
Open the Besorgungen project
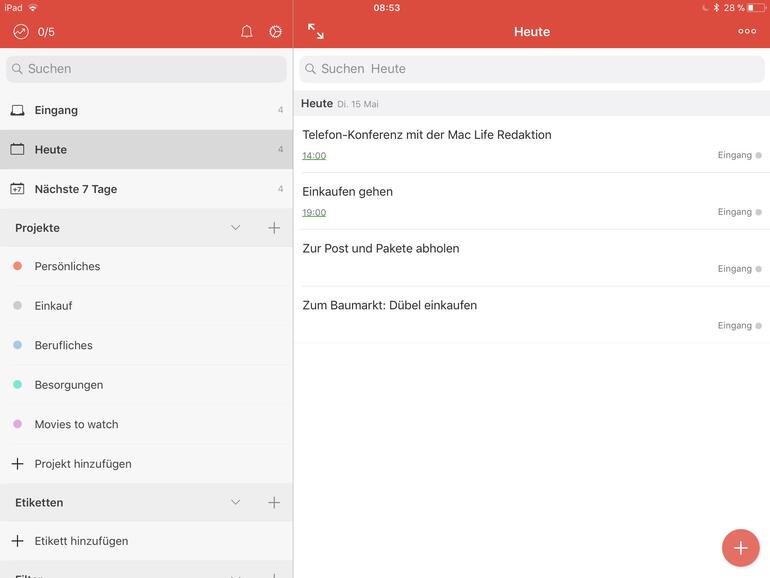[146, 385]
